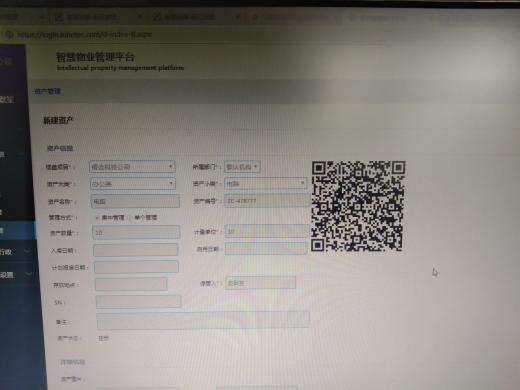520x390 pixels.
Task: Click the 资产名称 input field
Action: pos(135,201)
